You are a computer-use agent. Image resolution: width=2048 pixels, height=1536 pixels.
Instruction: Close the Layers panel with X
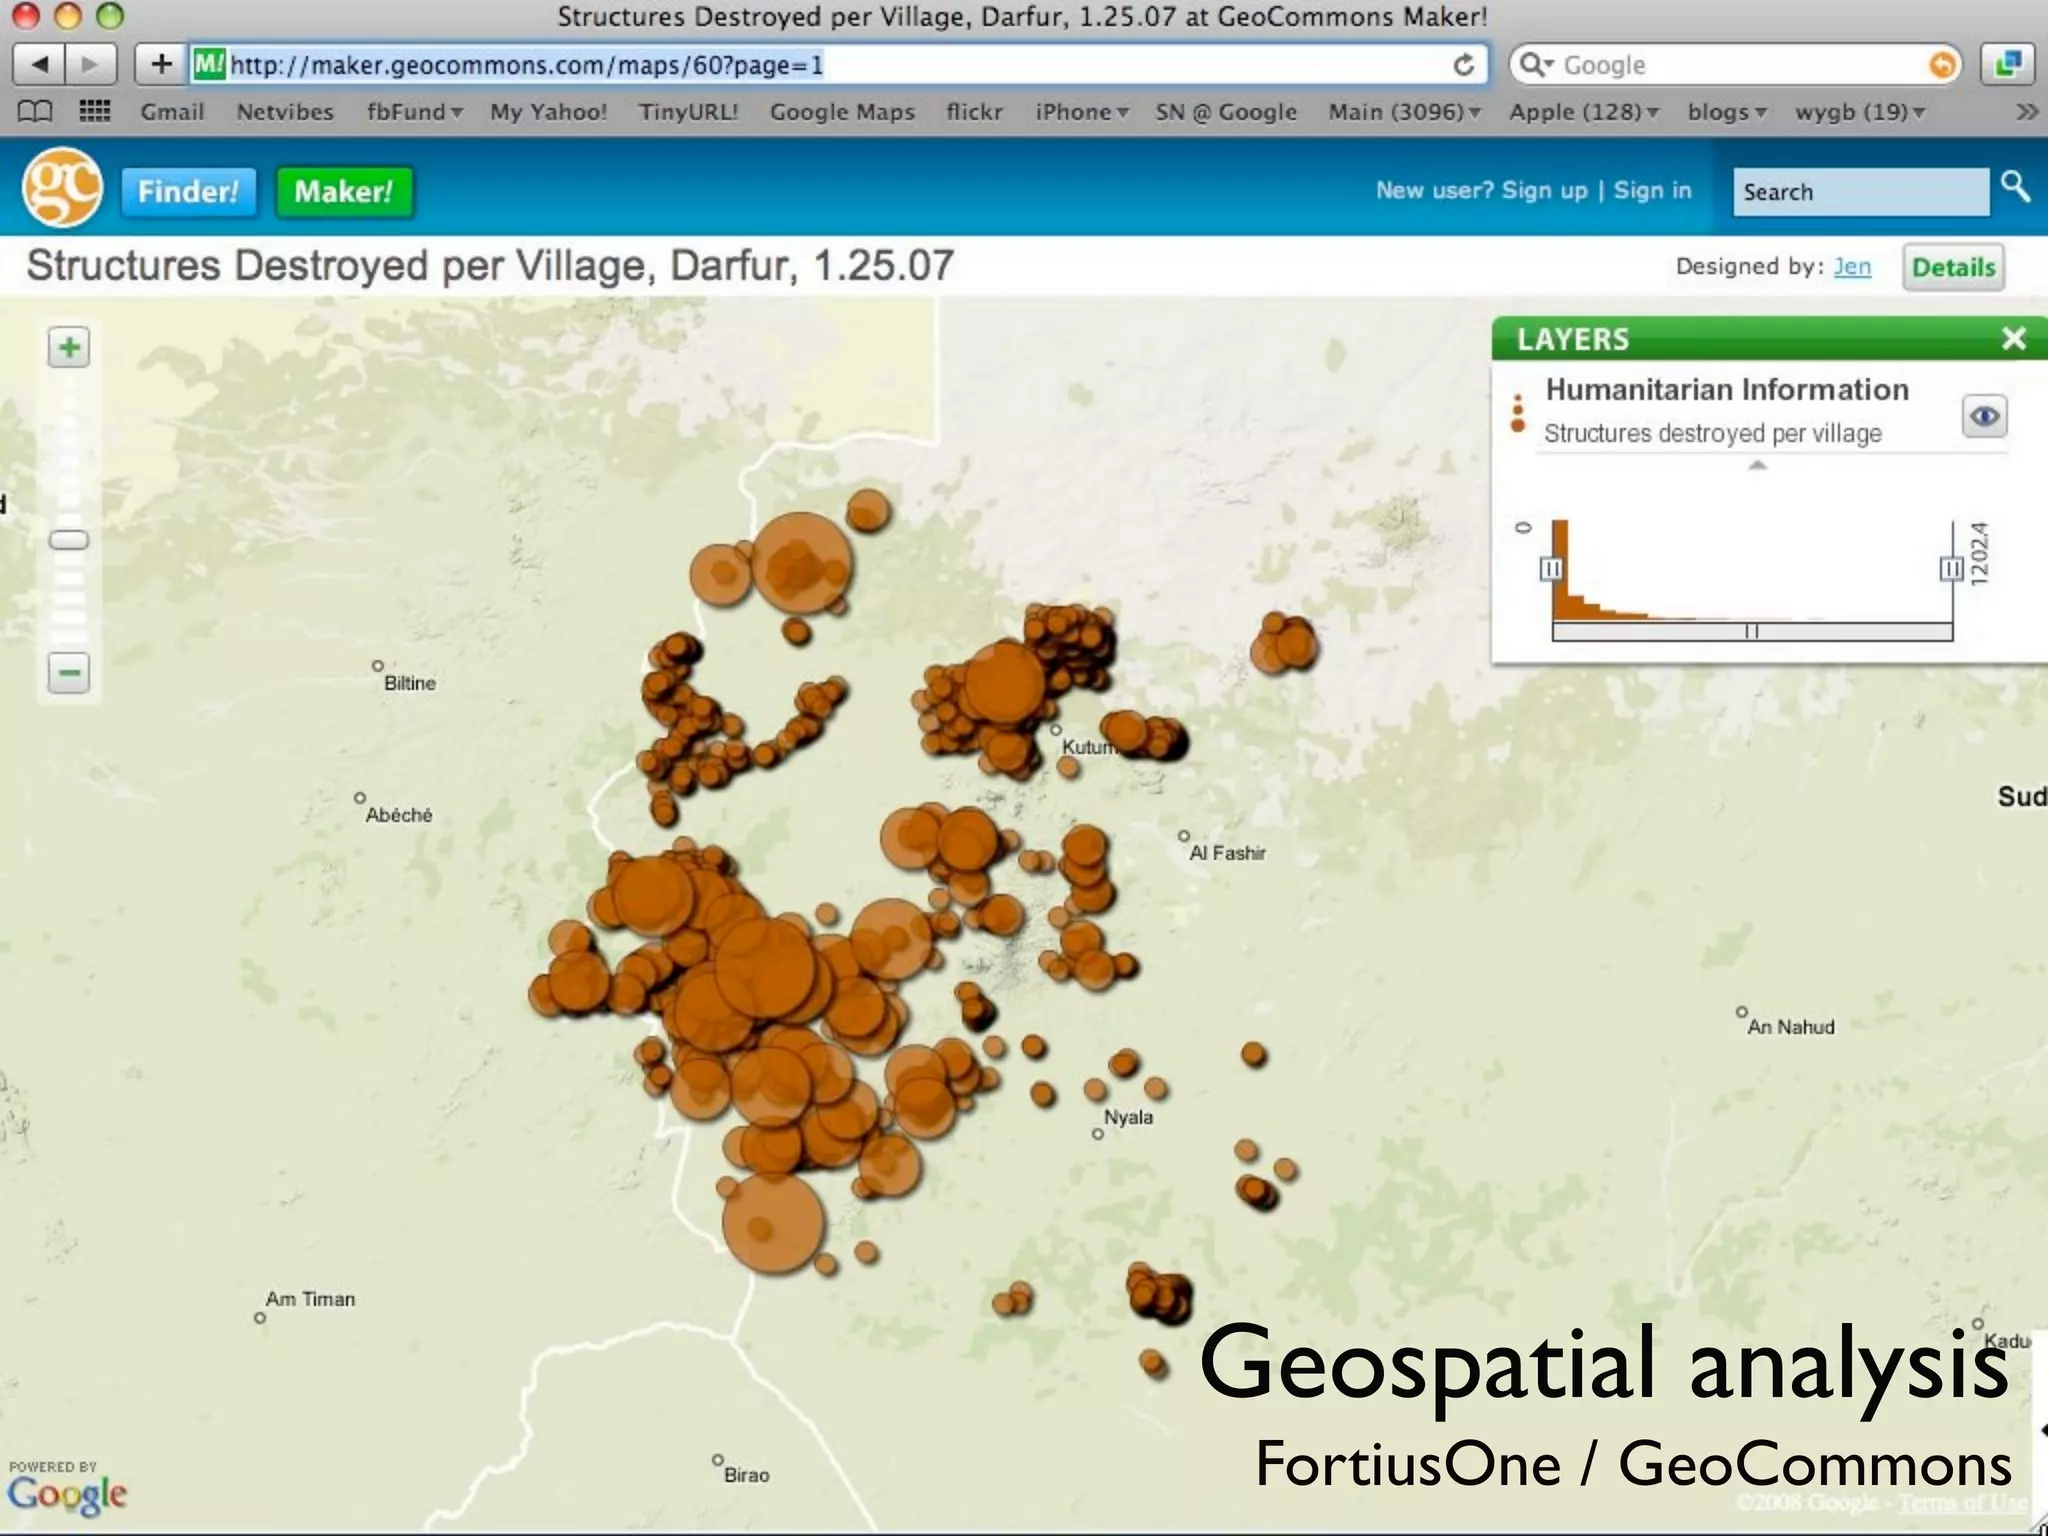[2014, 338]
